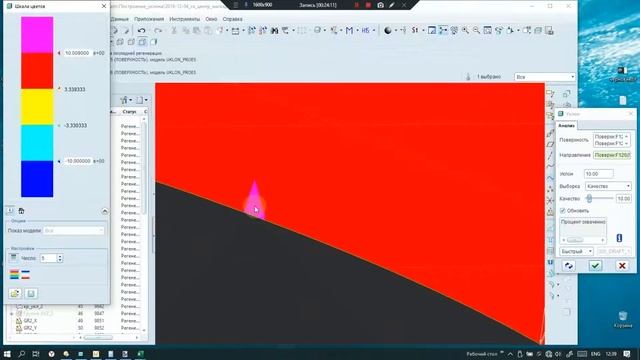Click the blue info icon in analysis dialog

(619, 238)
